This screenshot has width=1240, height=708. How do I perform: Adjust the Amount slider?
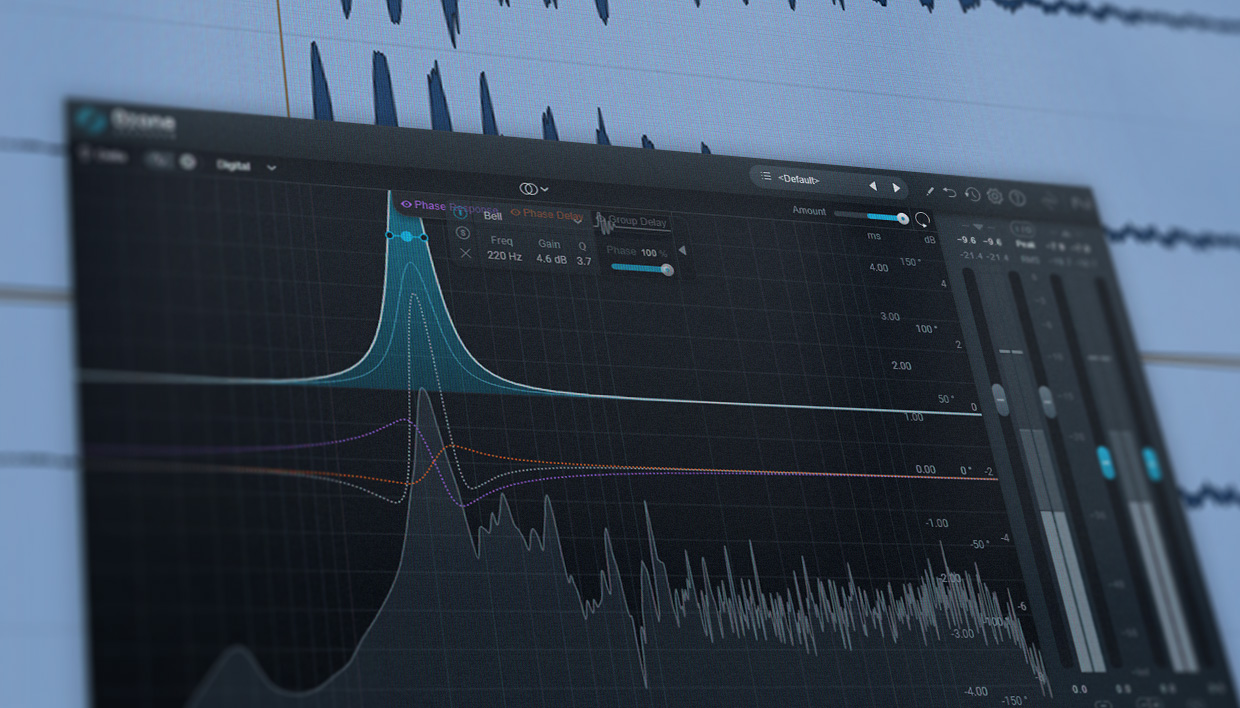tap(872, 216)
